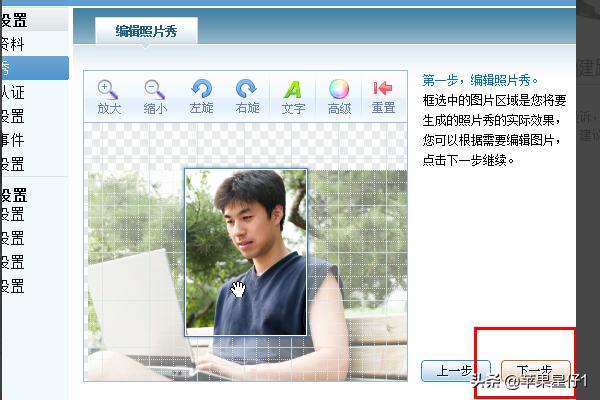600x400 pixels.
Task: Switch to the 编辑照片秀 tab
Action: tap(146, 31)
